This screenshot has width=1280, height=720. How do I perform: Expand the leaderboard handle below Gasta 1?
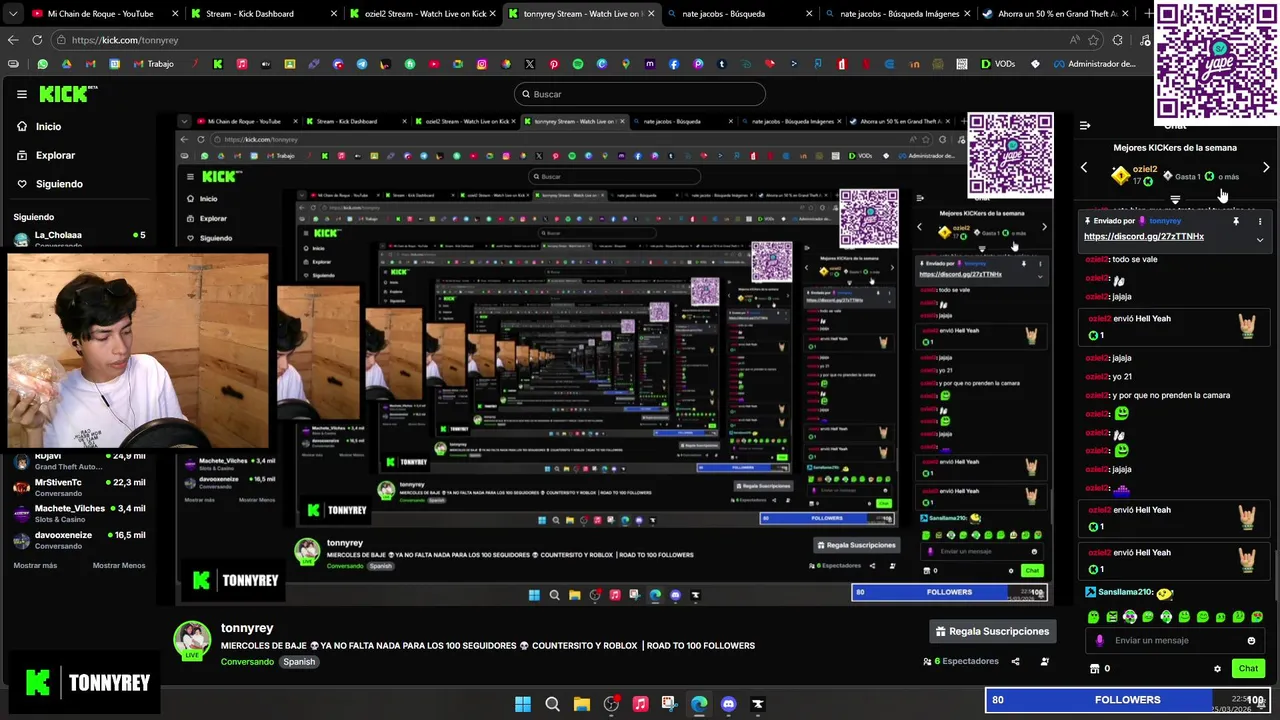1175,199
